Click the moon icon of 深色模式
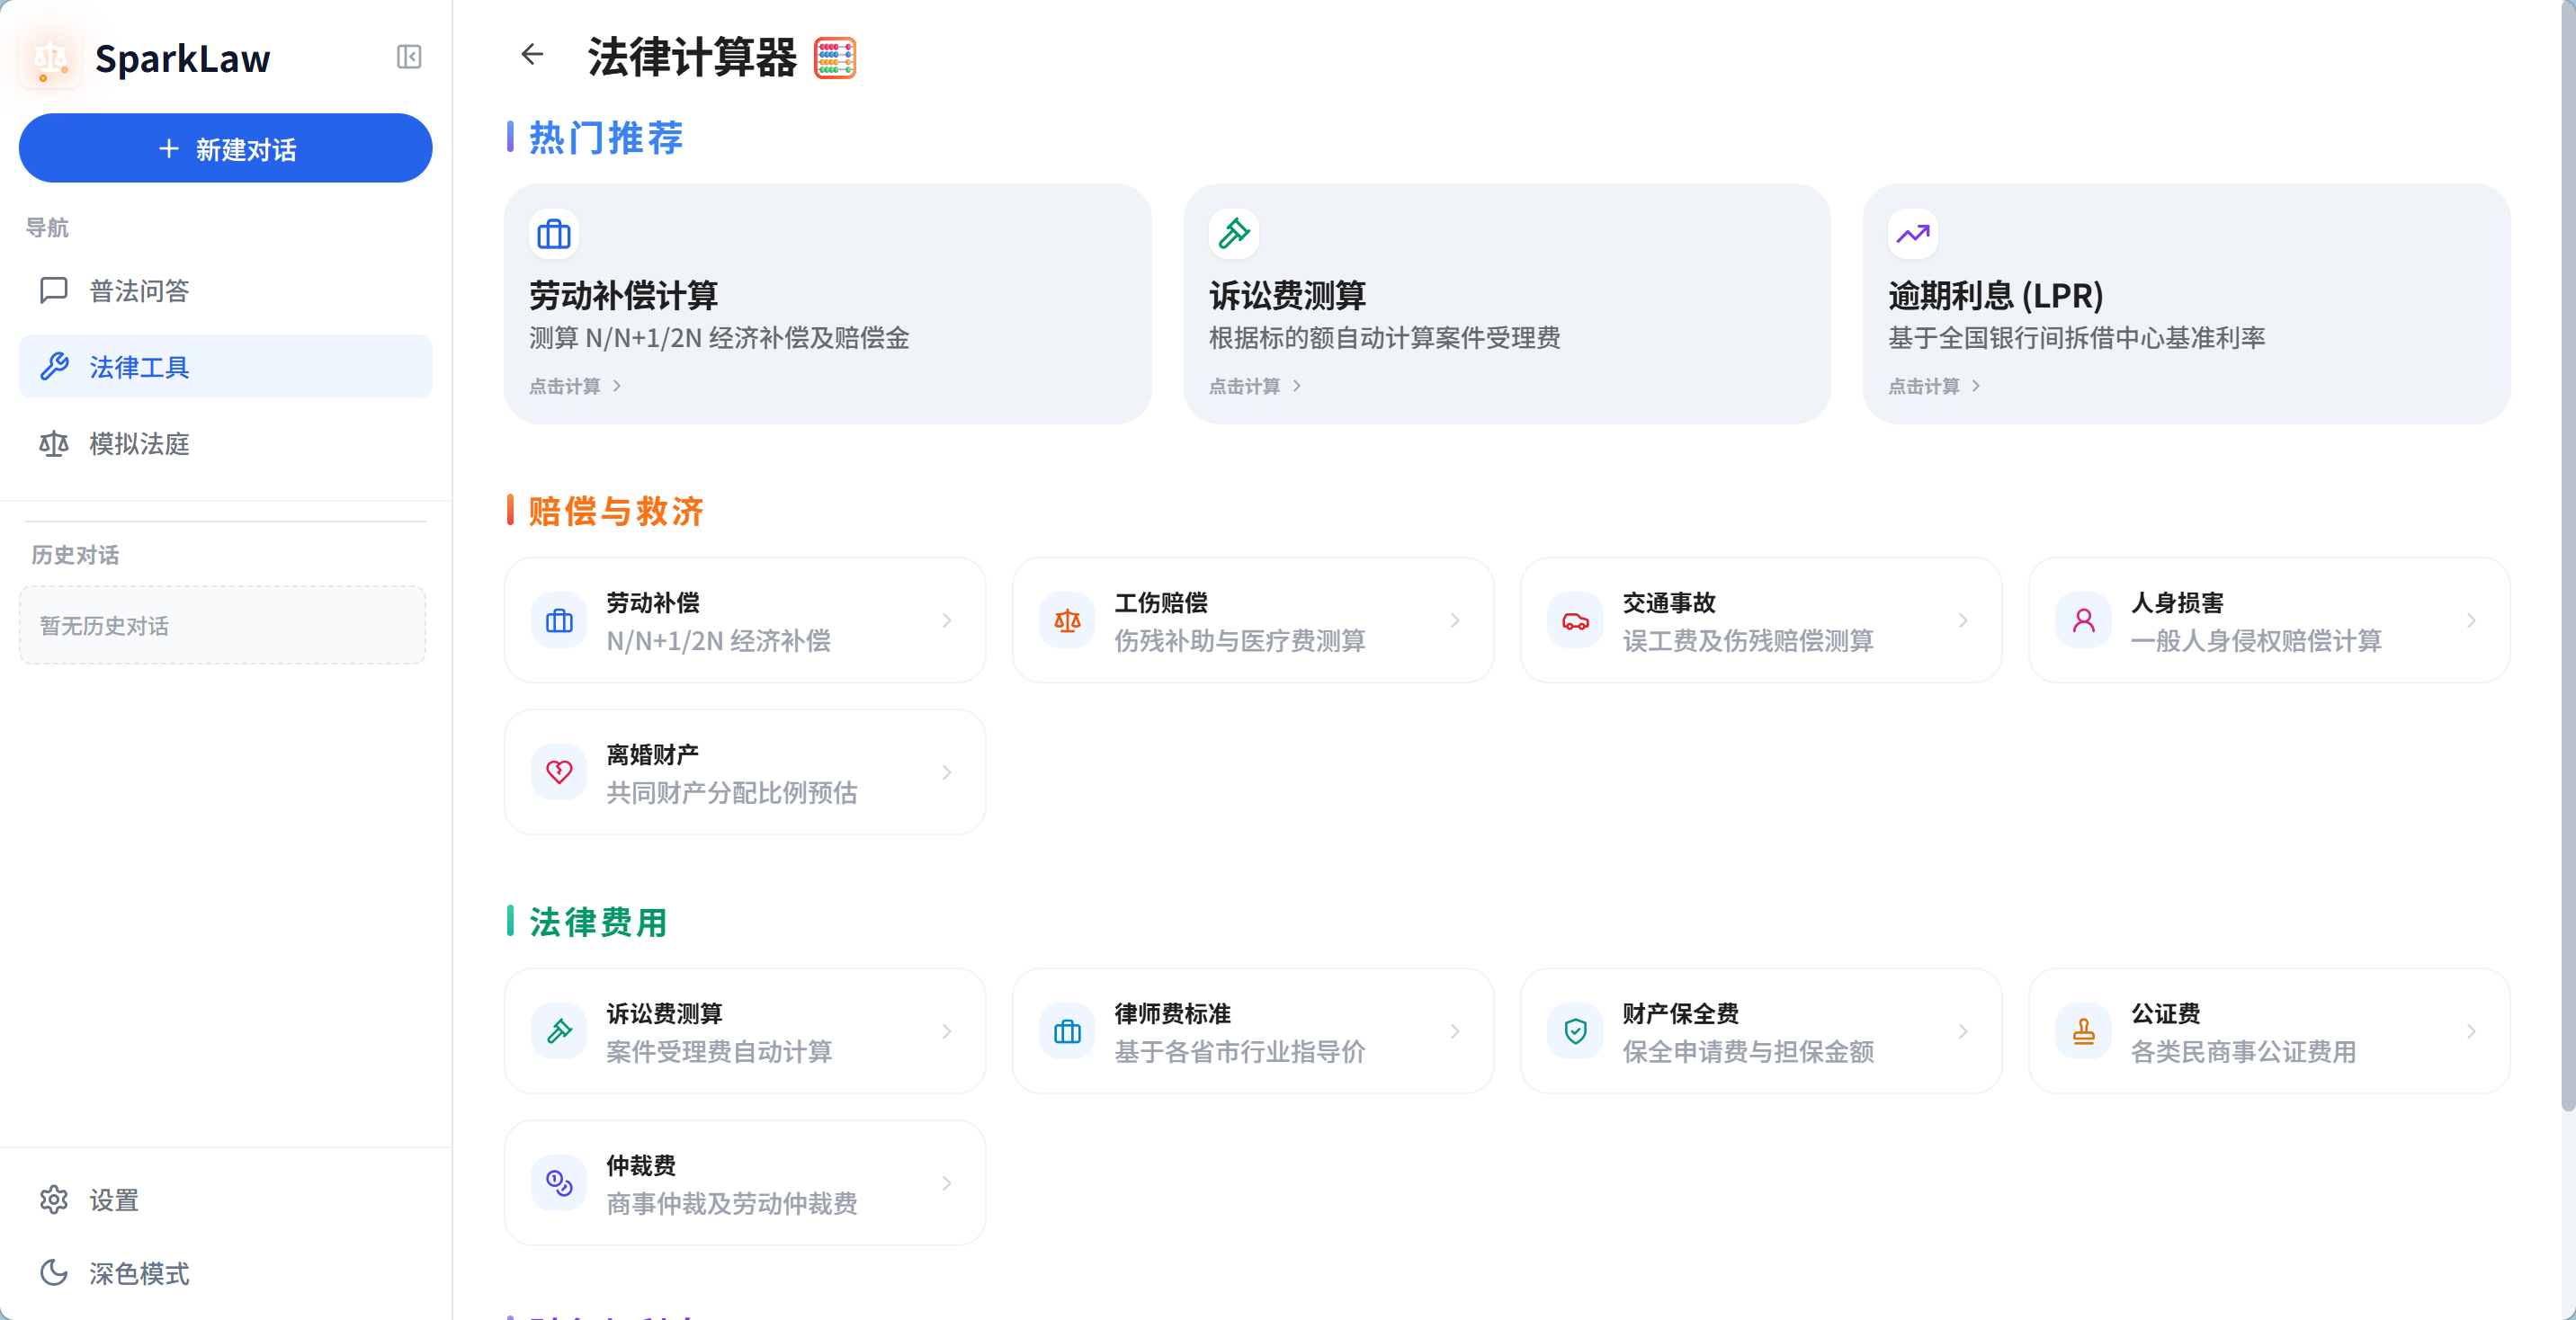 pos(54,1272)
